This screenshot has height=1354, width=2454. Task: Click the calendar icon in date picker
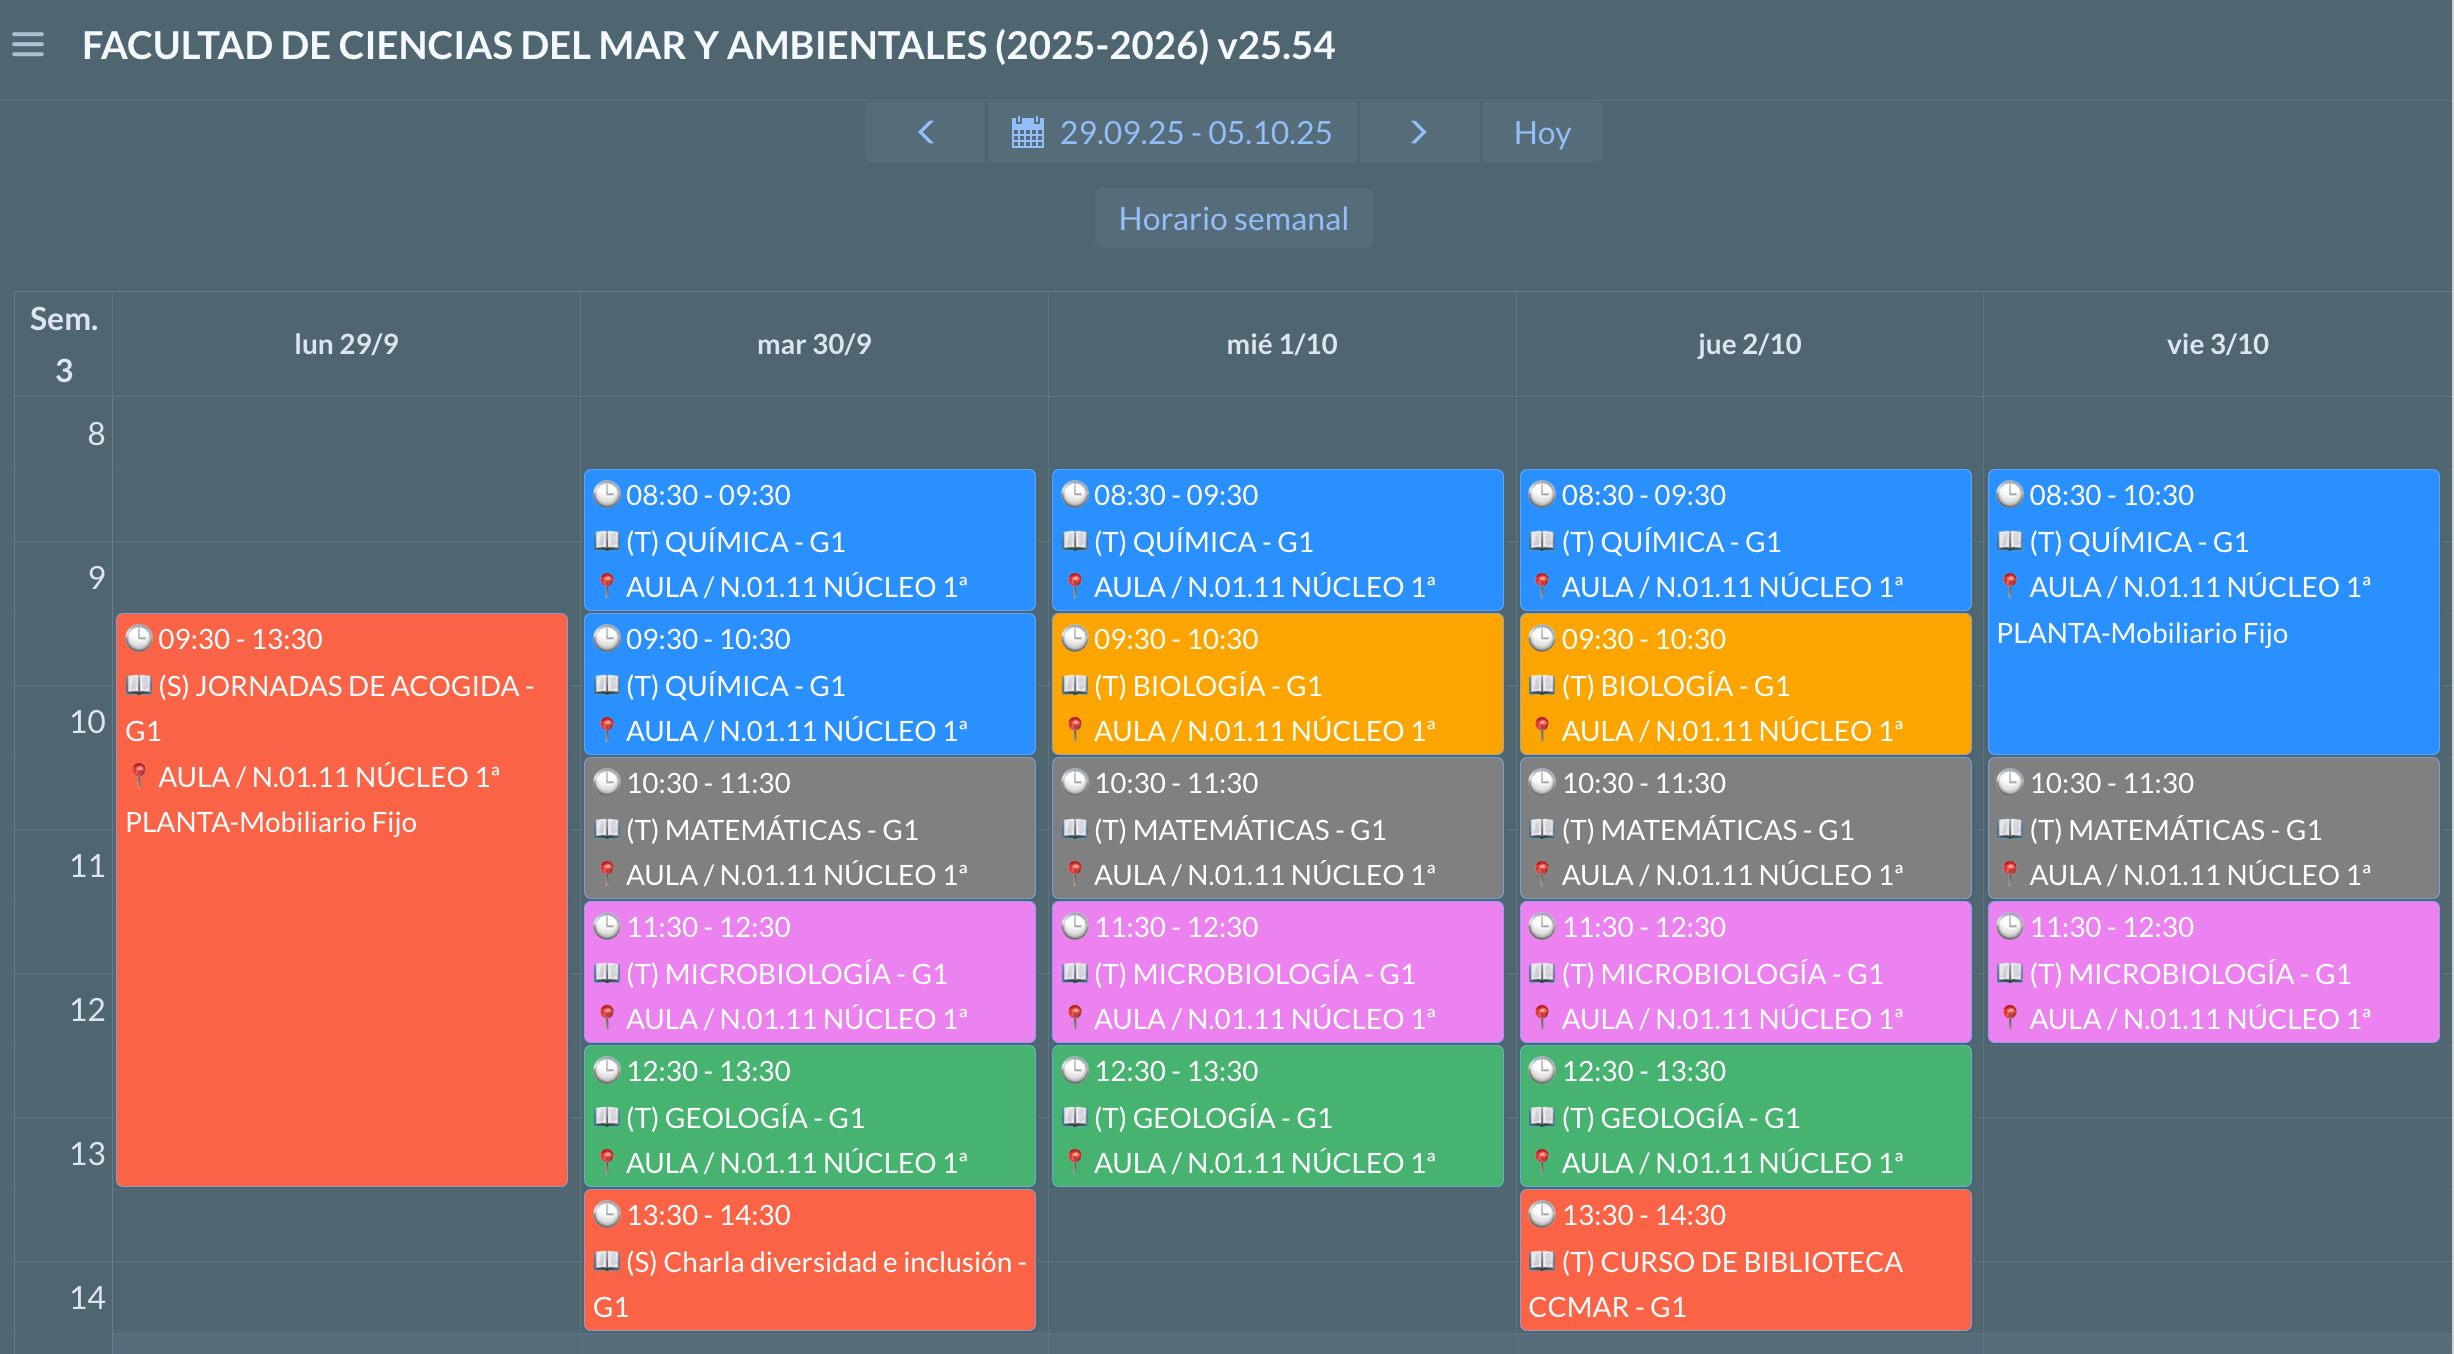pyautogui.click(x=1027, y=132)
